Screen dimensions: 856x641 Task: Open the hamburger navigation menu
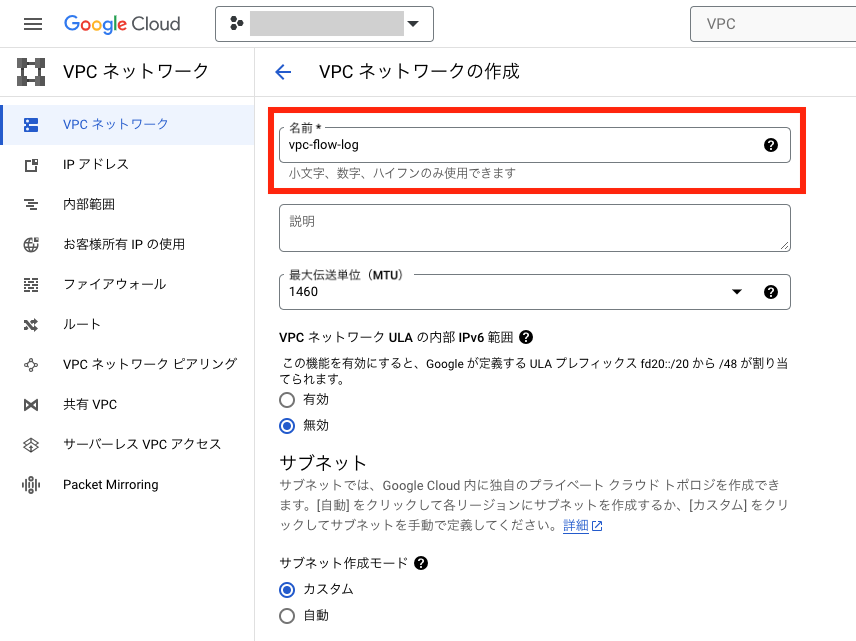[33, 24]
